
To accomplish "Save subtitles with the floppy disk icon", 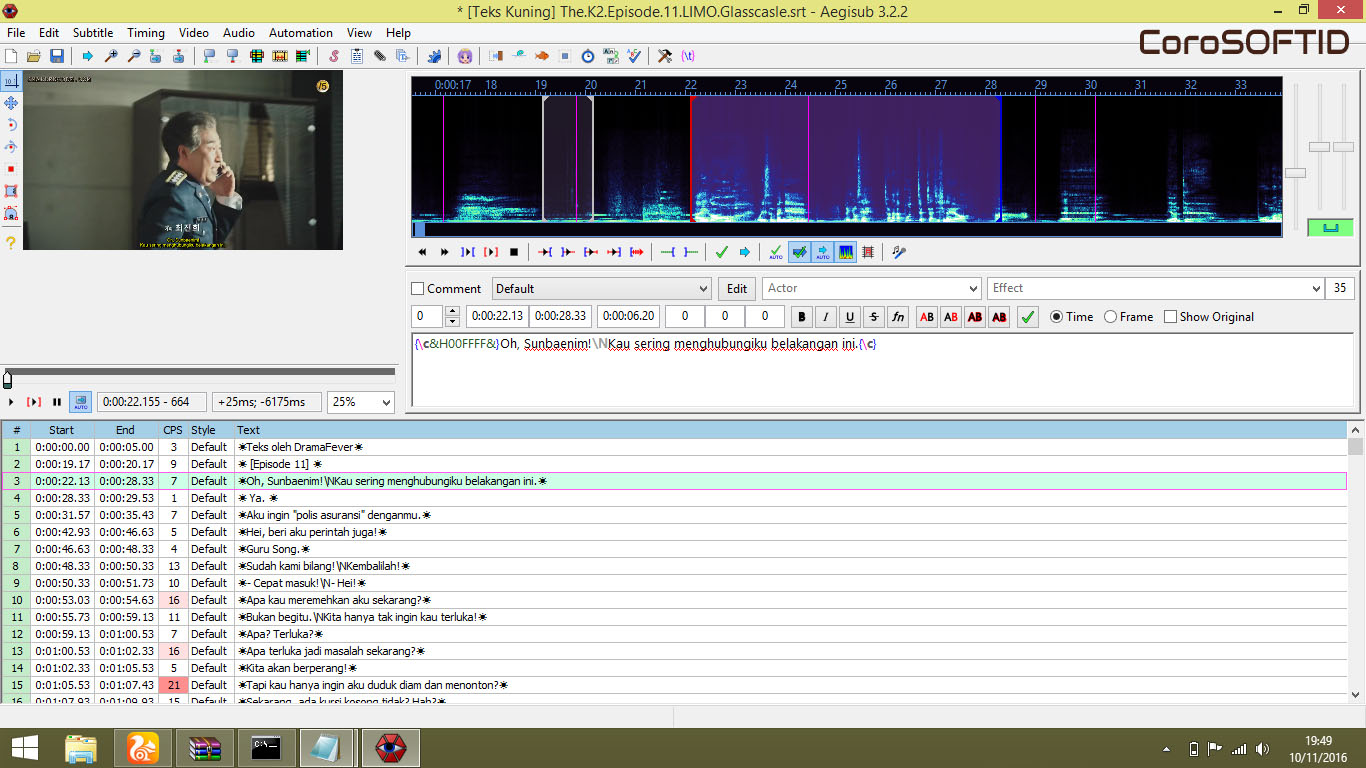I will pos(57,56).
